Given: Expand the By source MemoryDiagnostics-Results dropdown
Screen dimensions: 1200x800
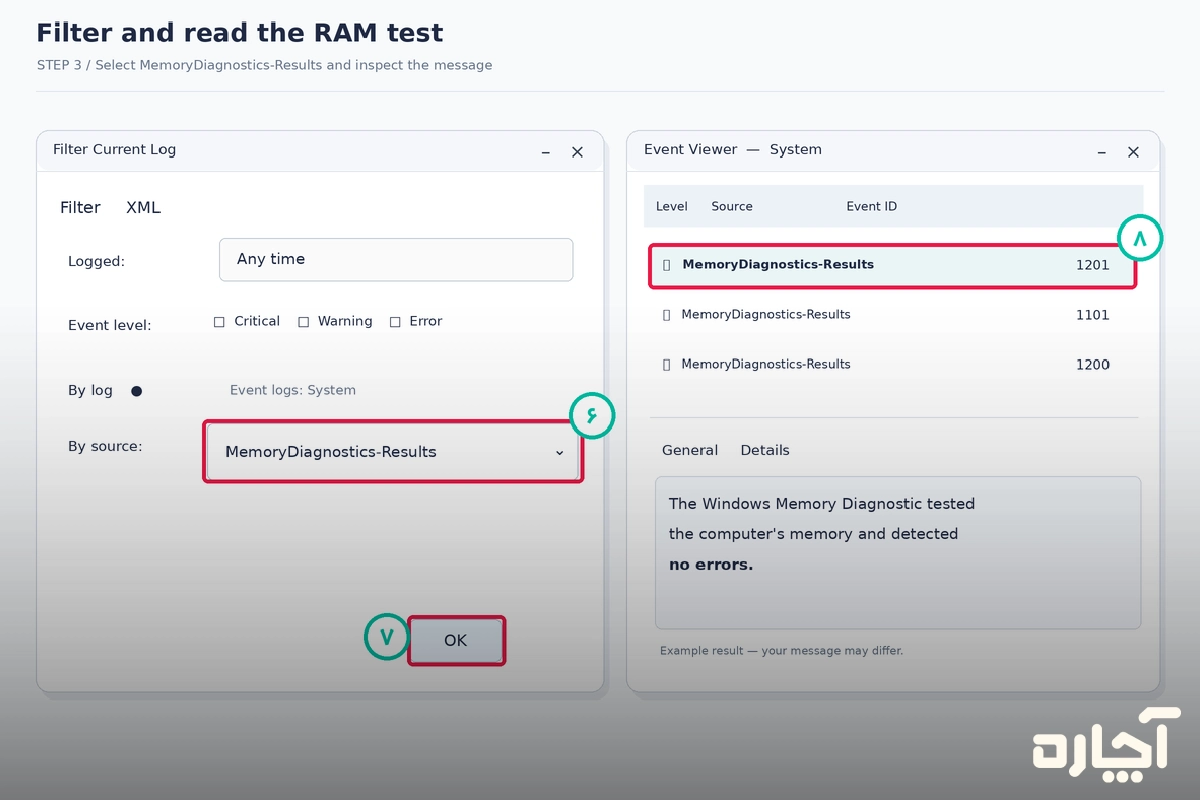Looking at the screenshot, I should (393, 452).
